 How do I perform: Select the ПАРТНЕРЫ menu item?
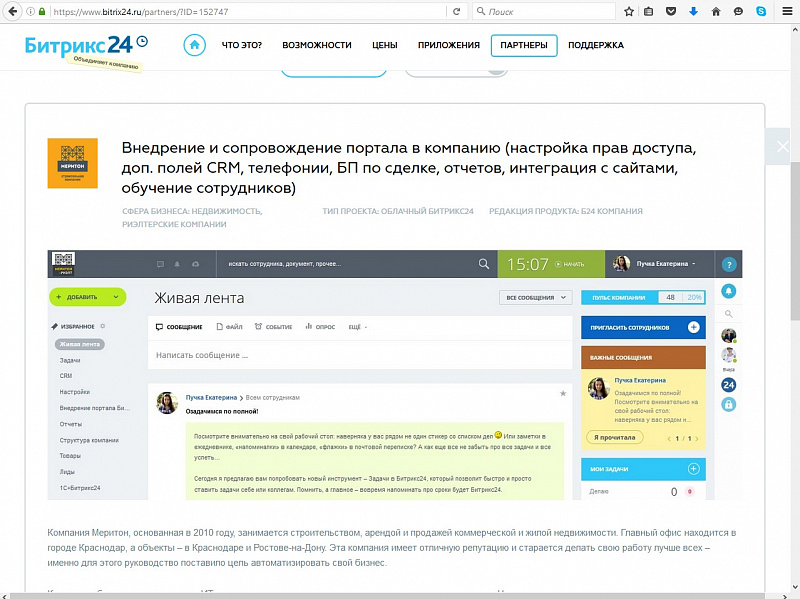pos(524,45)
